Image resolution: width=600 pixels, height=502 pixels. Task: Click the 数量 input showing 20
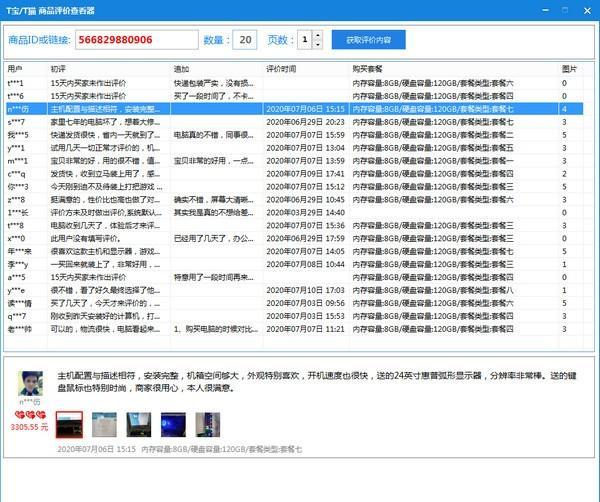245,40
